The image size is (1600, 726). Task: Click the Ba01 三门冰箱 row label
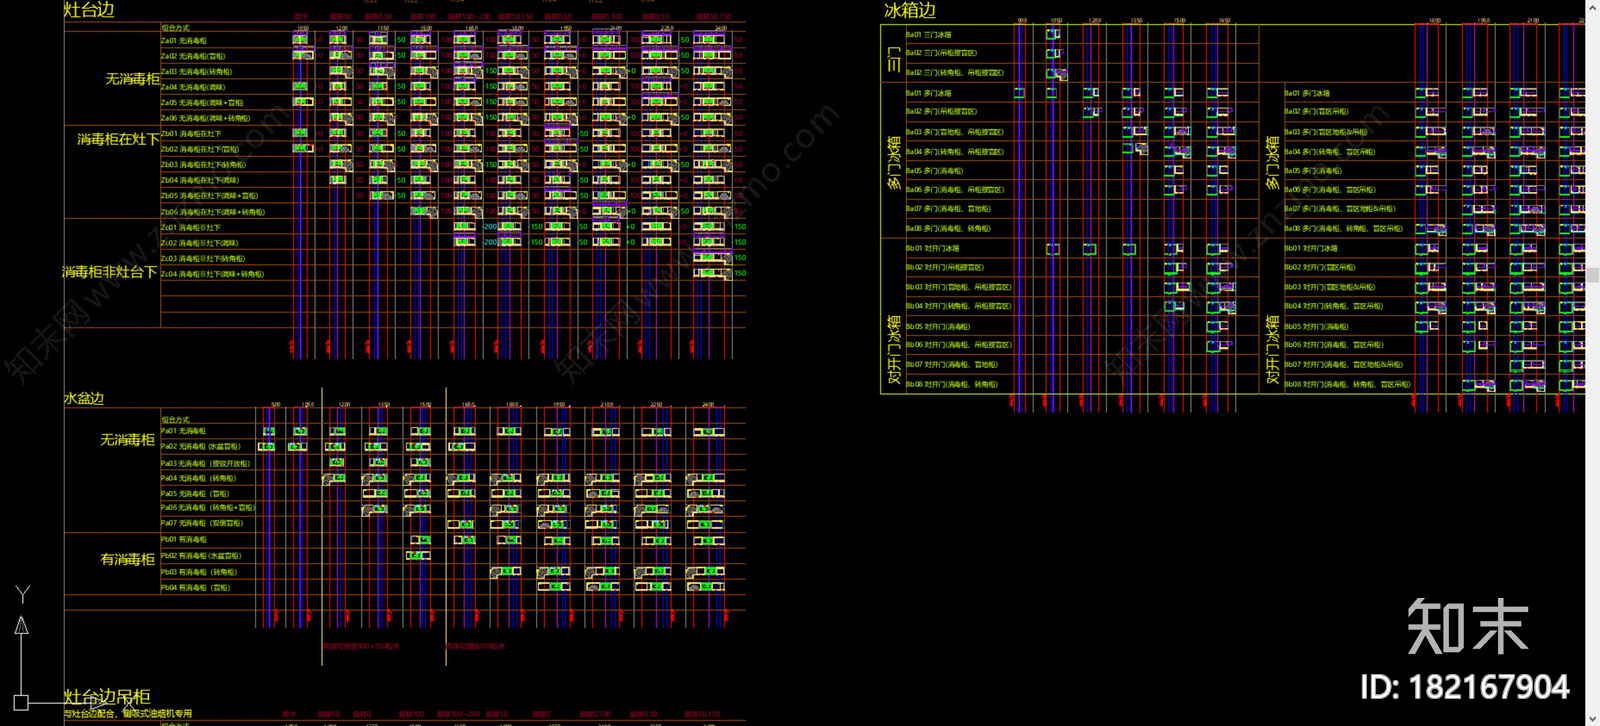(x=928, y=35)
